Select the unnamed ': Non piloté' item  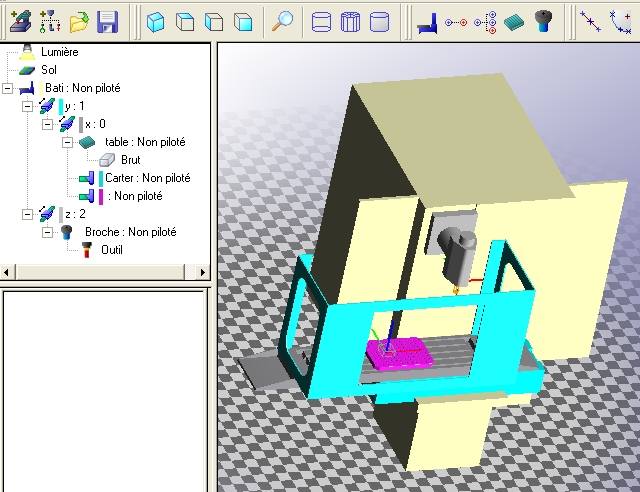click(135, 196)
